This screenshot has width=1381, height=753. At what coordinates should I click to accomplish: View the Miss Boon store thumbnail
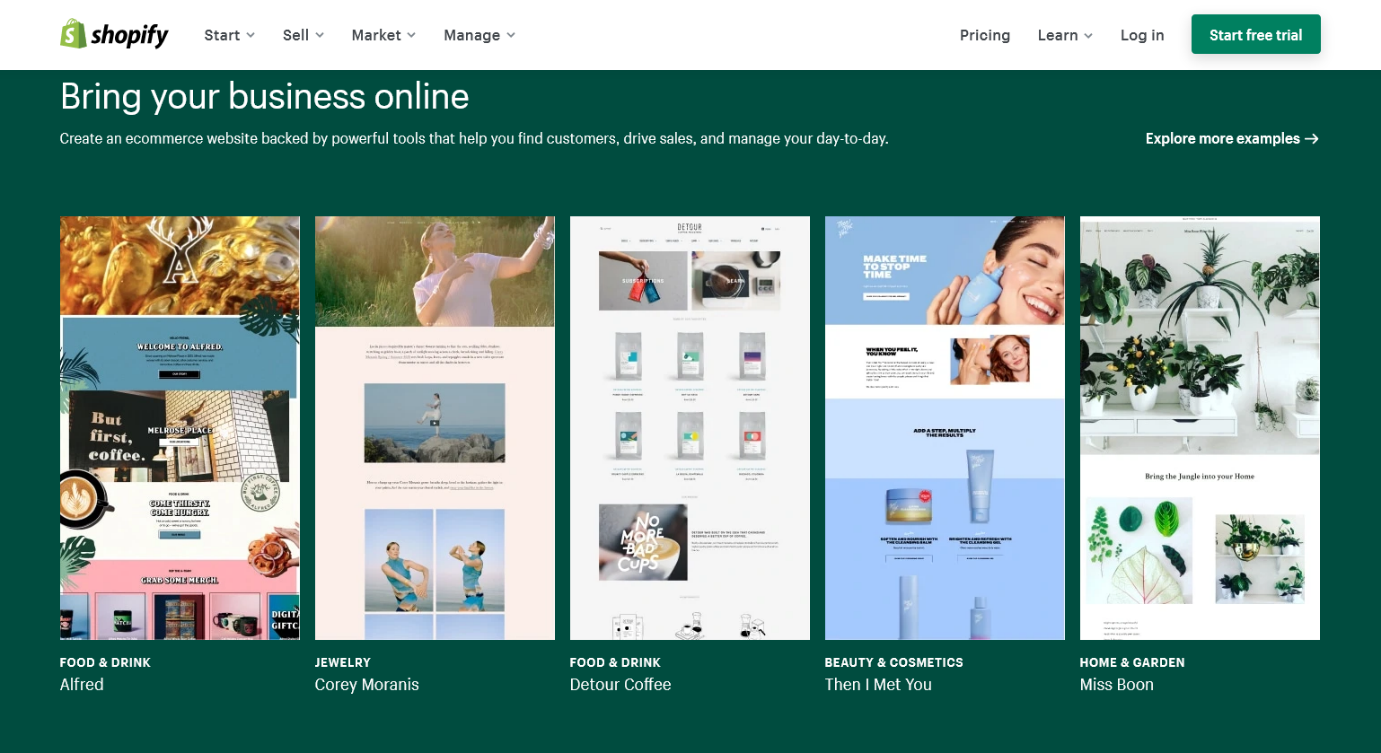[1200, 428]
